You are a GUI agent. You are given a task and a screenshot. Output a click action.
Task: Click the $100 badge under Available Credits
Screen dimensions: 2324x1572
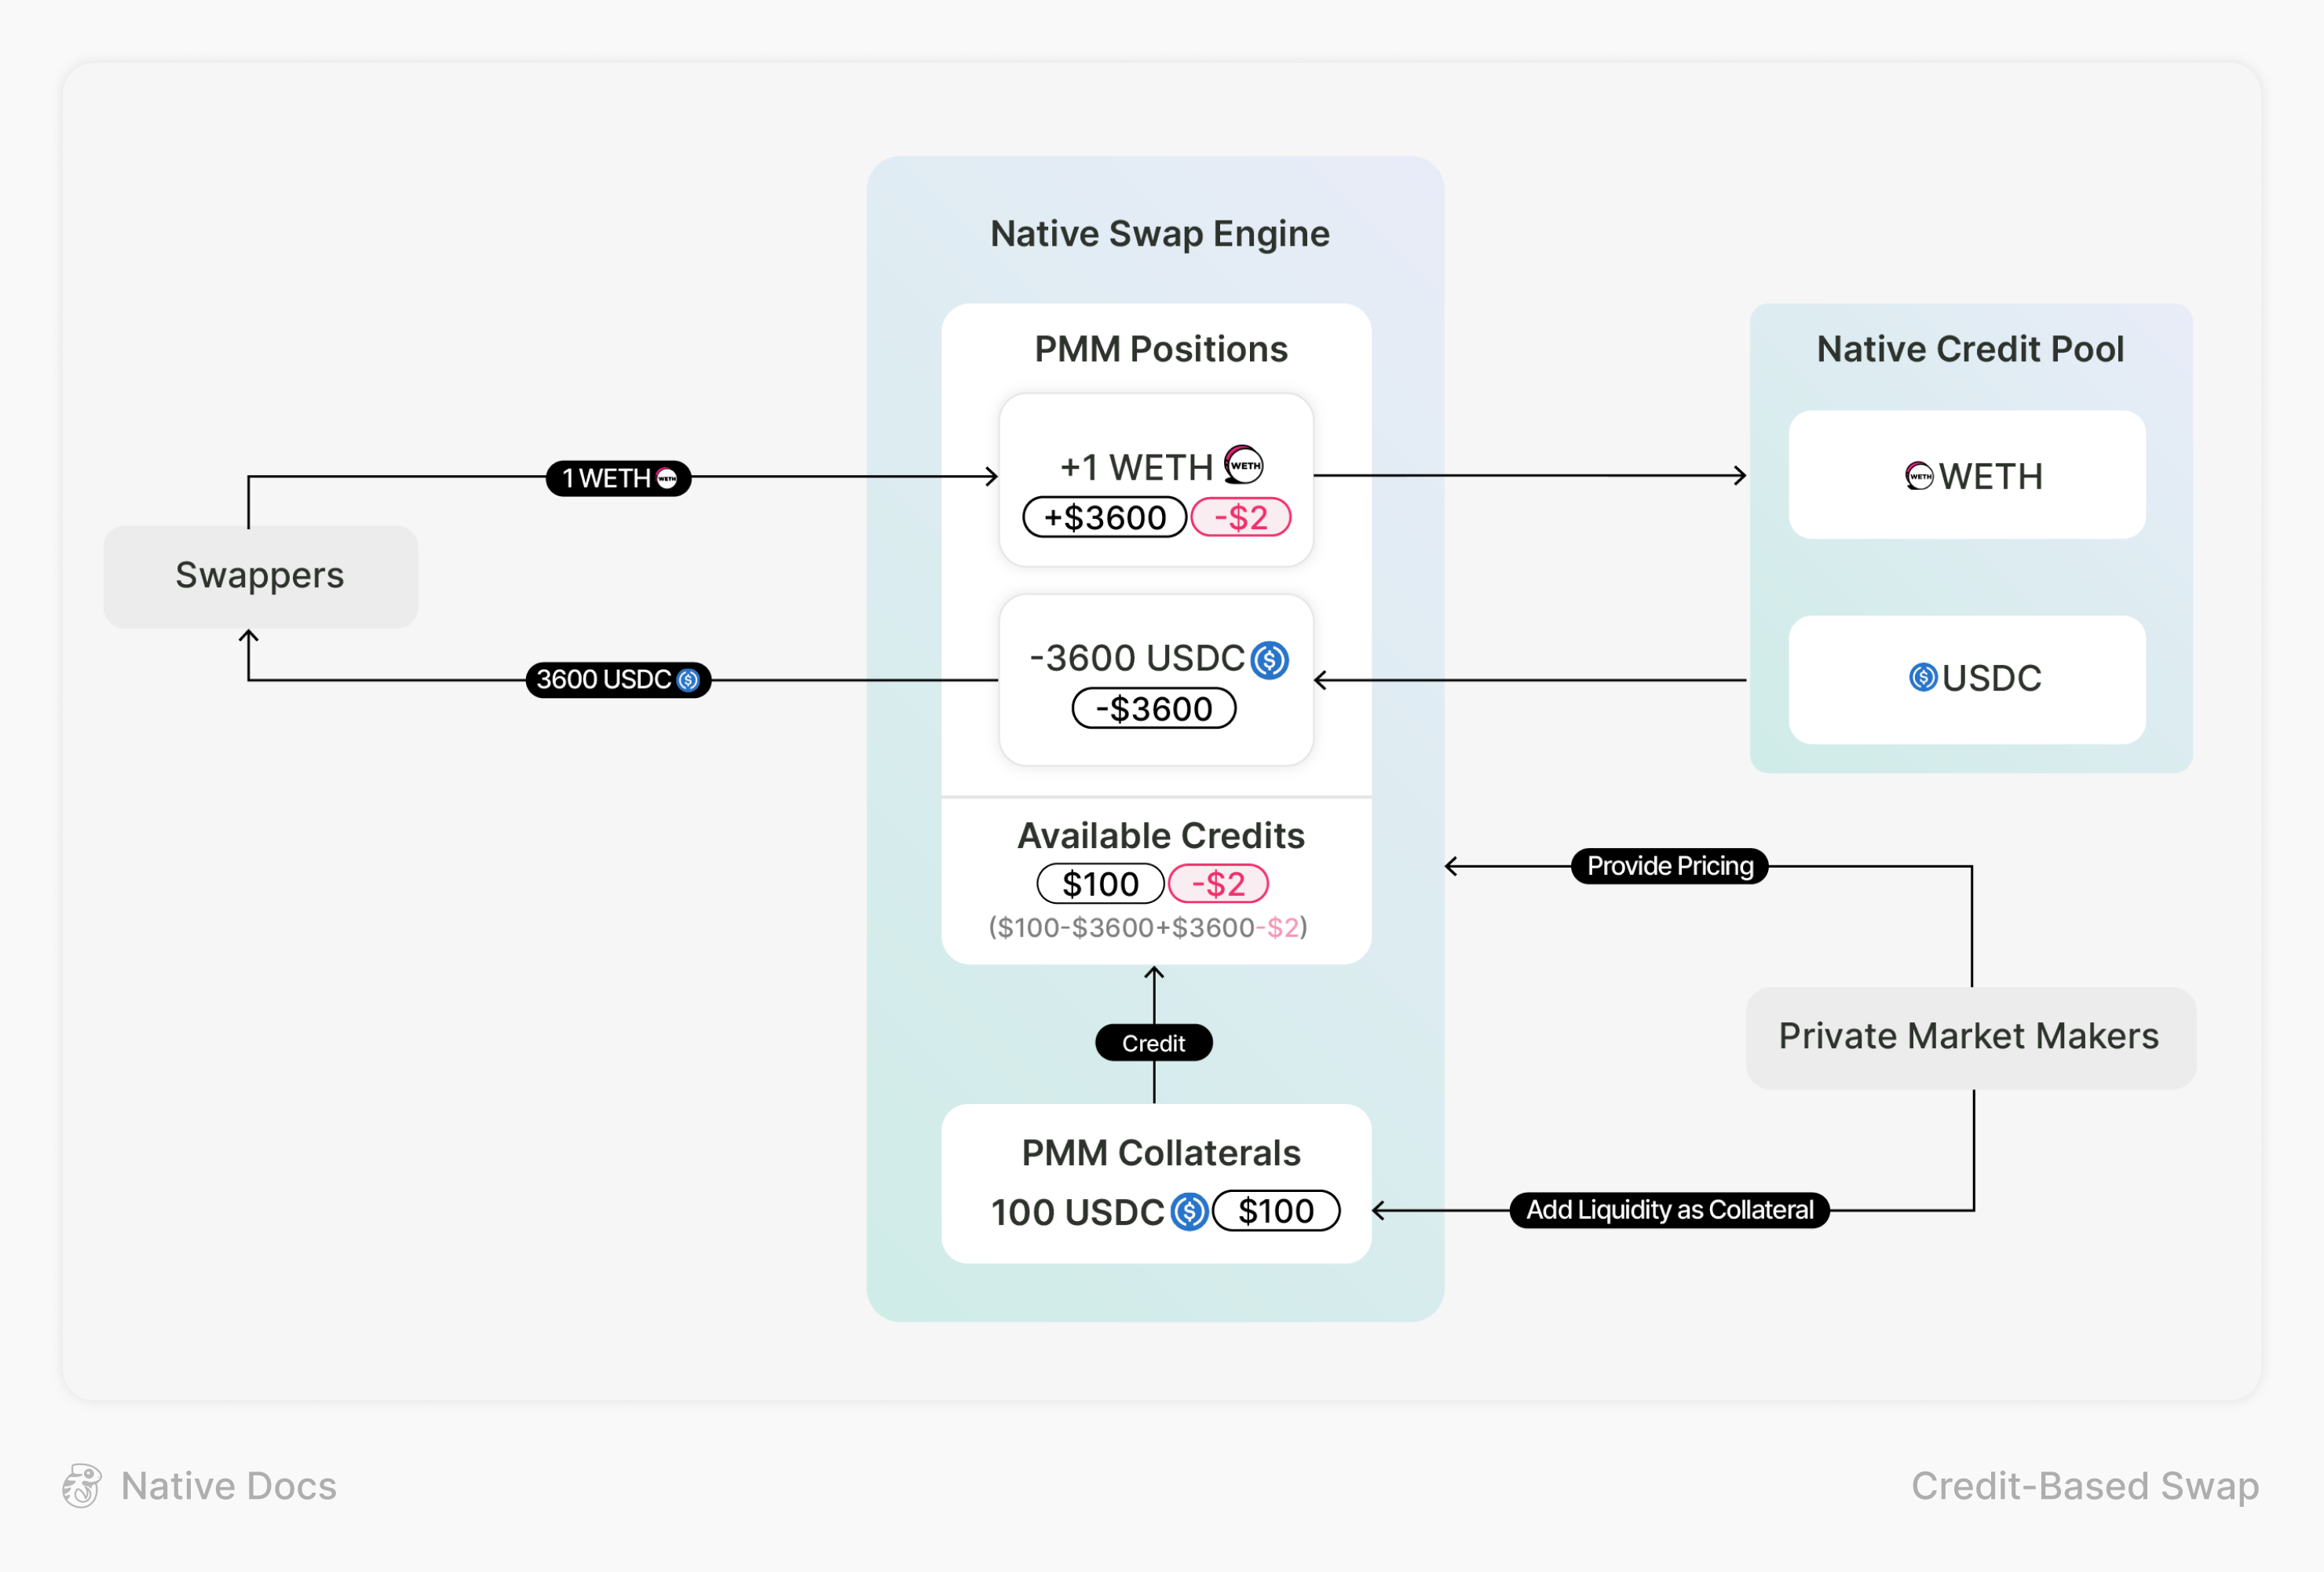(x=1100, y=884)
